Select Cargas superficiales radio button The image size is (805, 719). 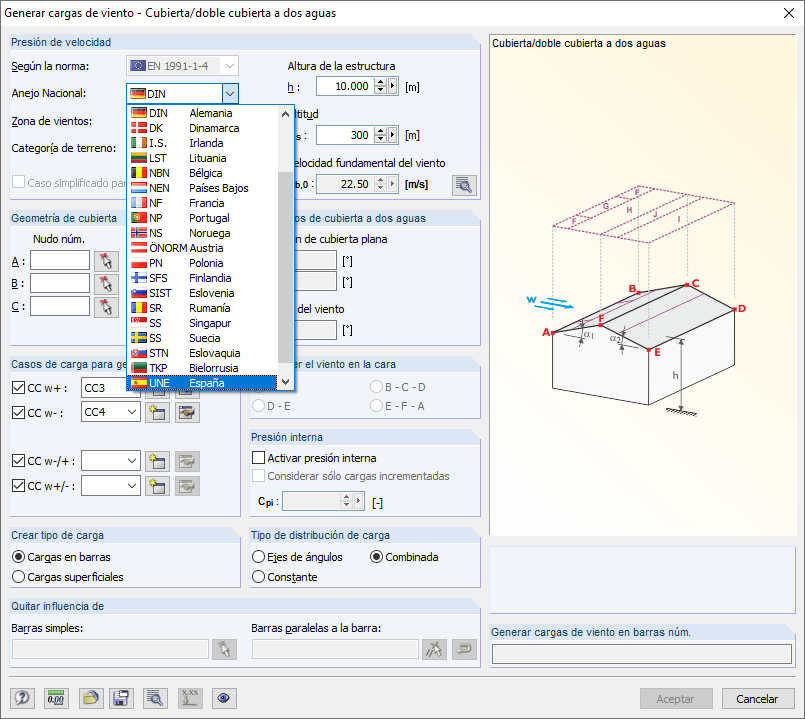click(x=18, y=577)
